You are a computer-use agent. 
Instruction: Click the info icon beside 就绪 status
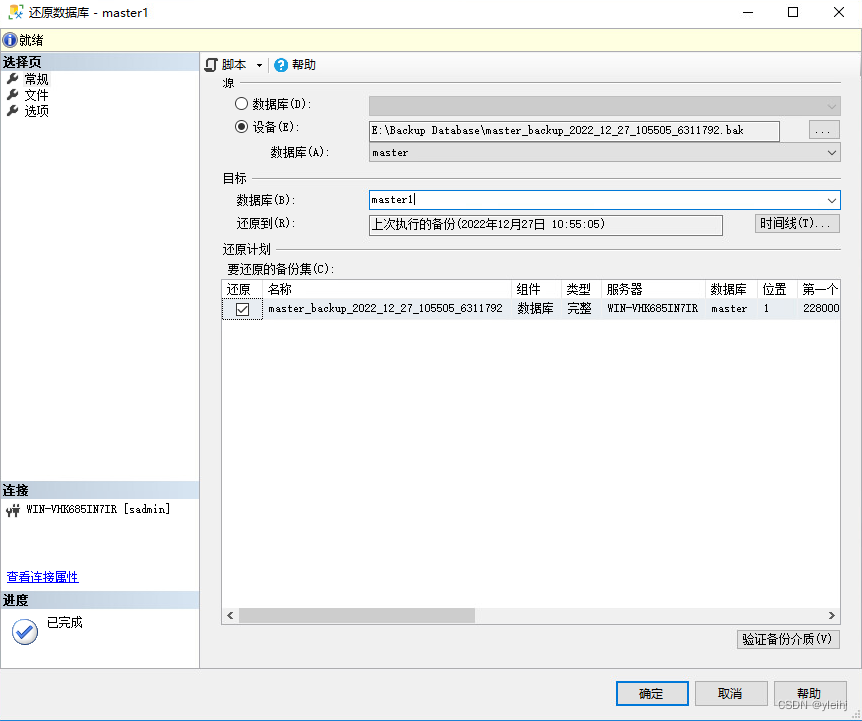11,39
